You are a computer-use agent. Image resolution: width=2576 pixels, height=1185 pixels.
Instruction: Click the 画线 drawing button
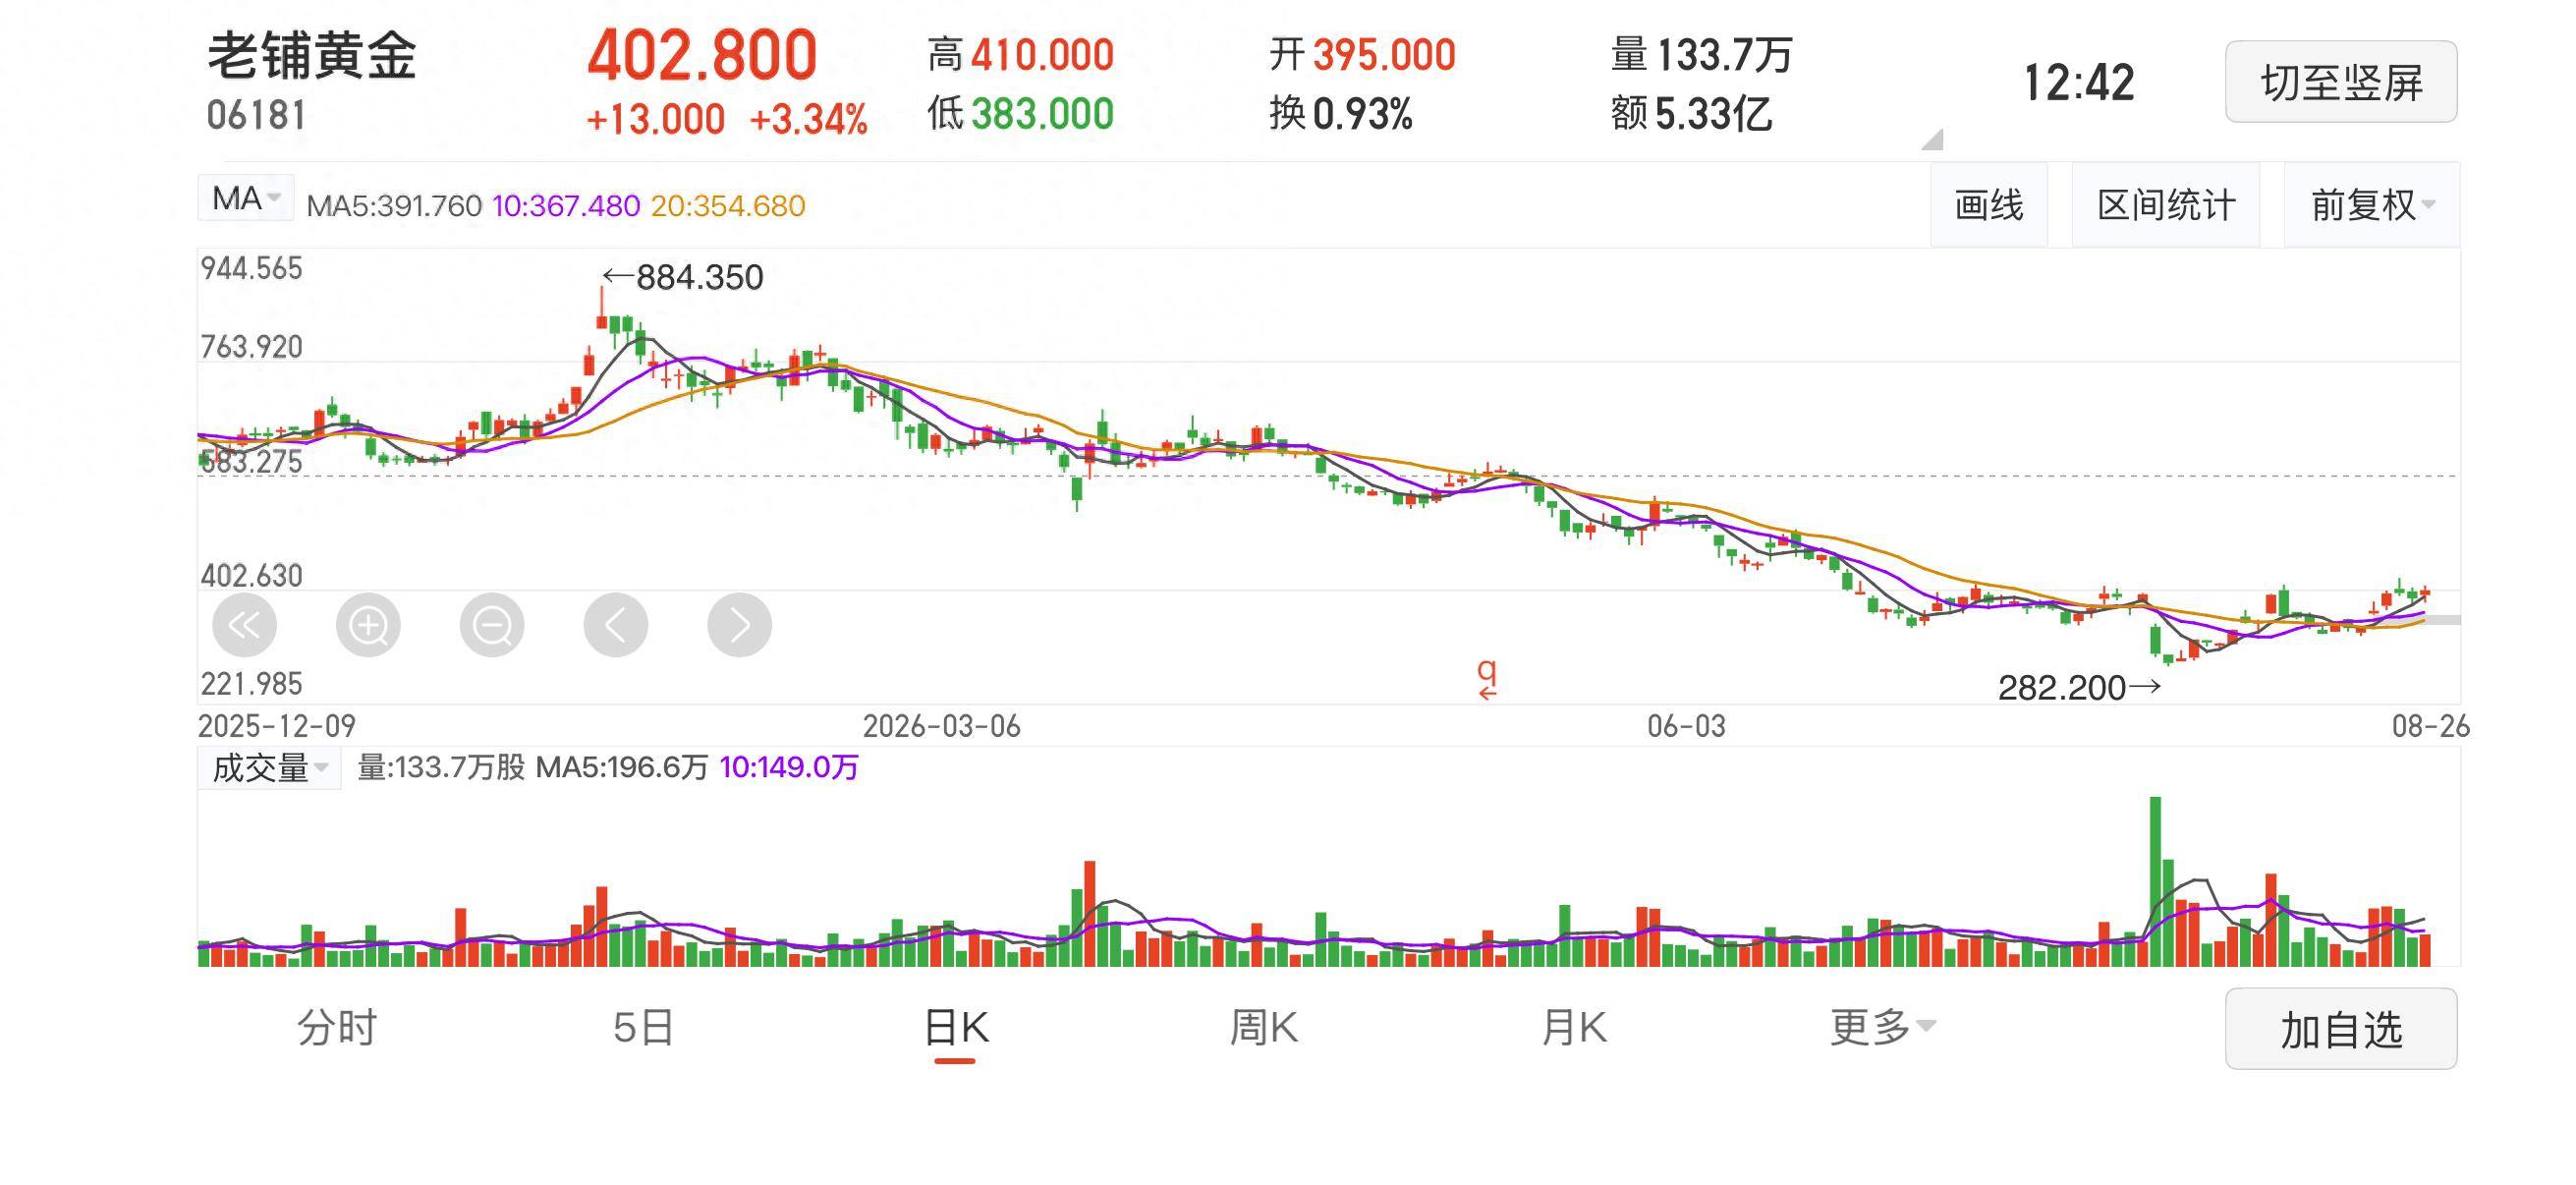click(x=1989, y=205)
